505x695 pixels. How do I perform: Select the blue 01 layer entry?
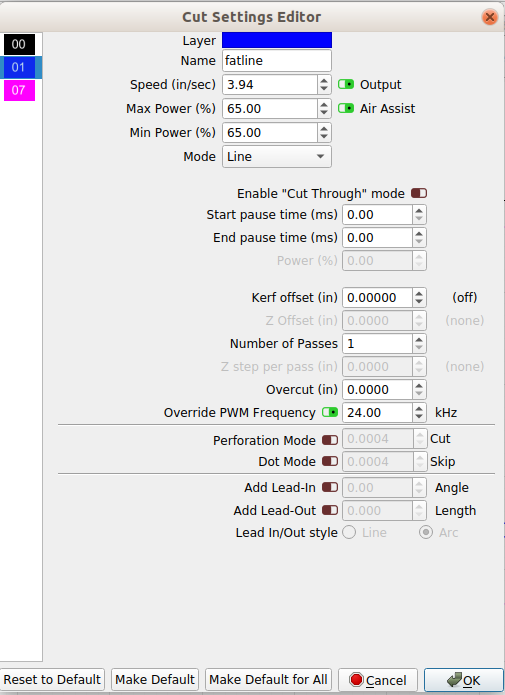click(21, 67)
